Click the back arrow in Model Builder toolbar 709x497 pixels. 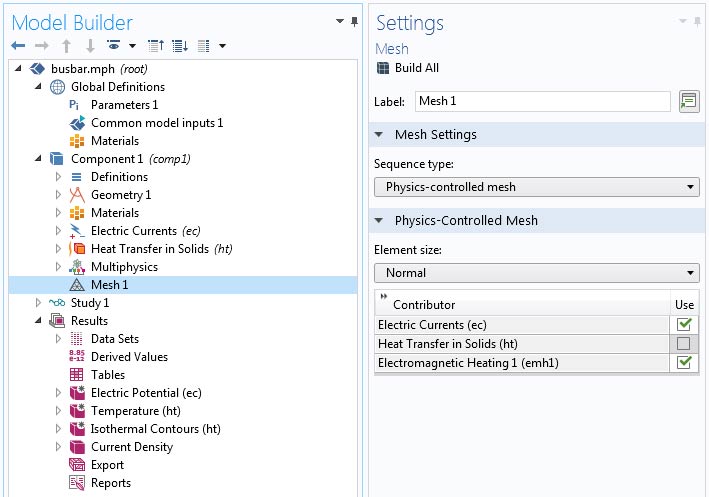click(x=17, y=46)
